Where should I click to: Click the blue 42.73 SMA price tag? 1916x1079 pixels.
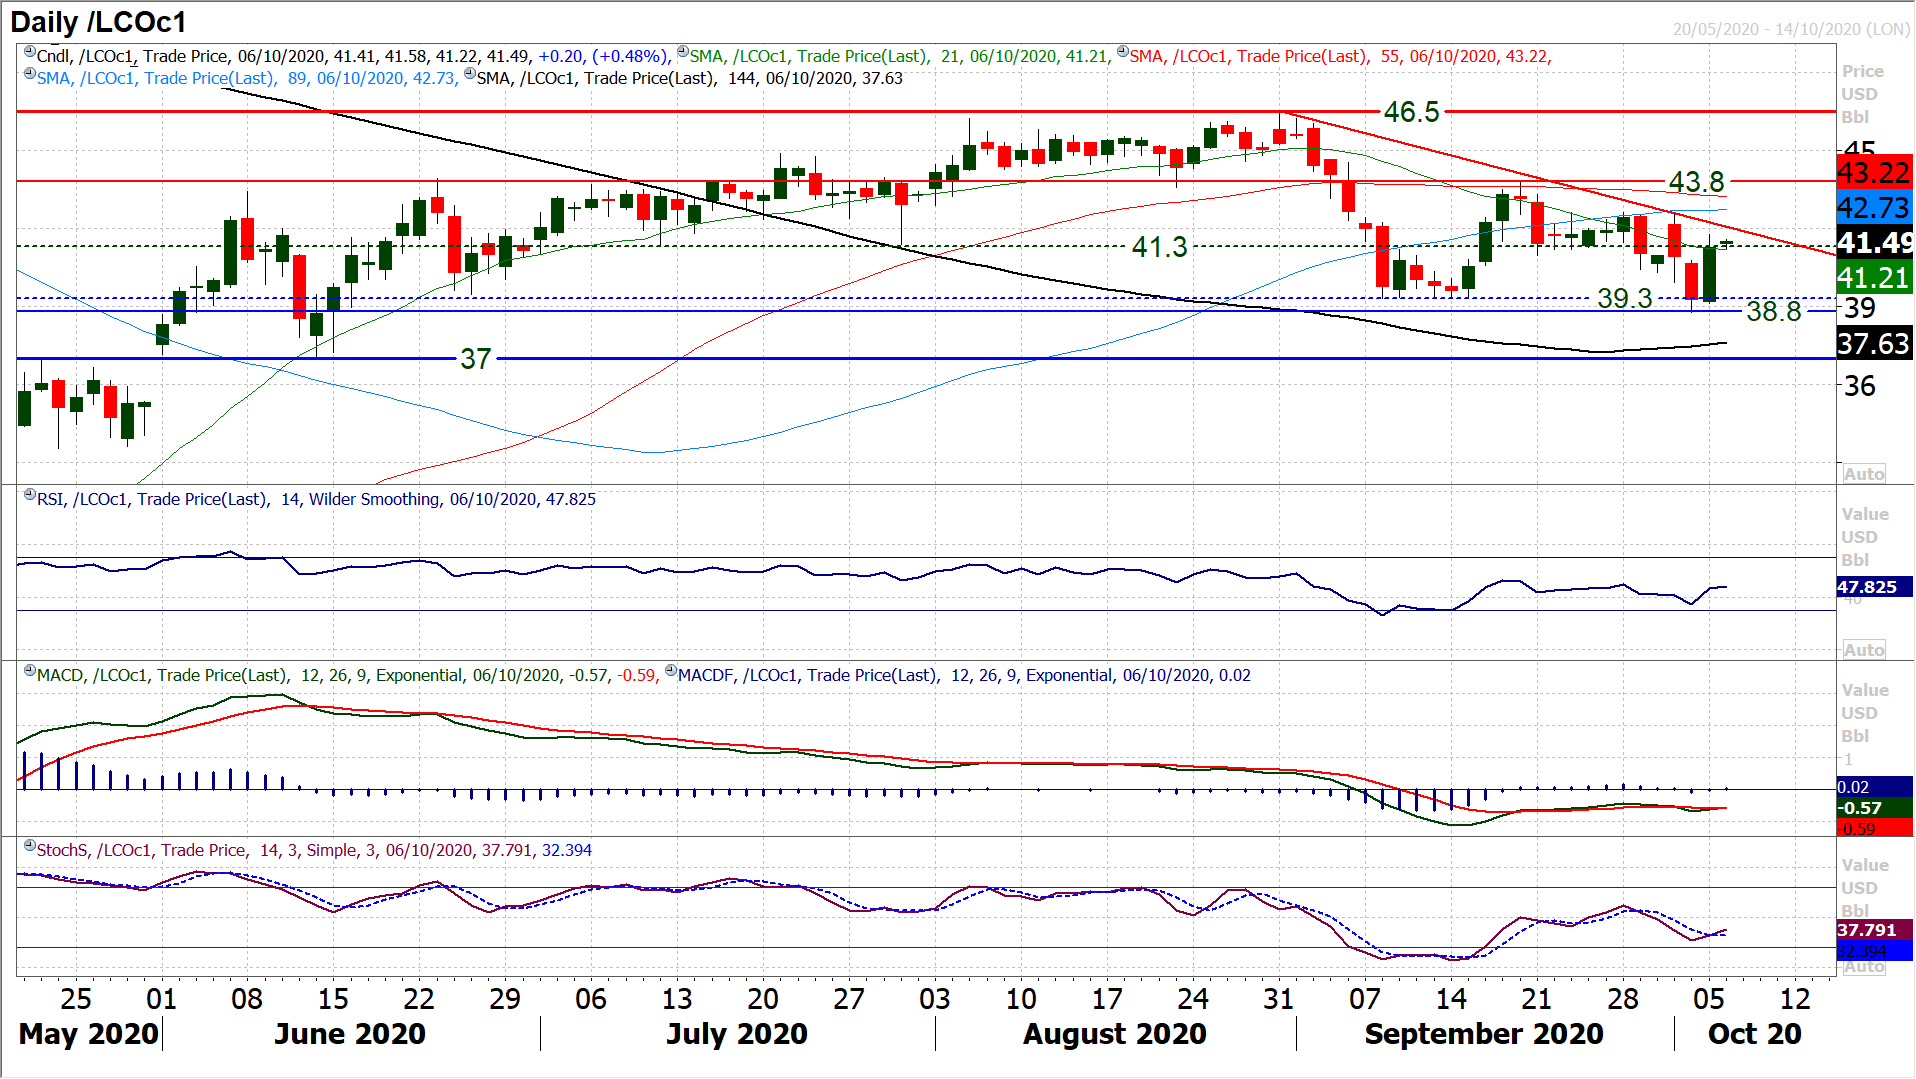tap(1874, 208)
